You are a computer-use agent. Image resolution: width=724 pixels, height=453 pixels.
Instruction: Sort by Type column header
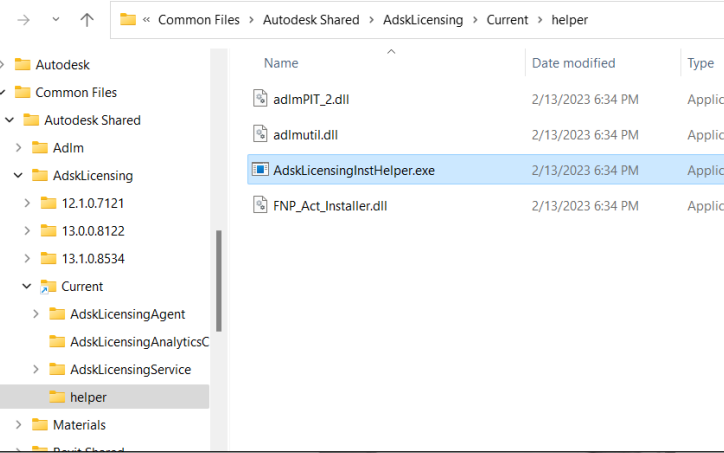700,63
